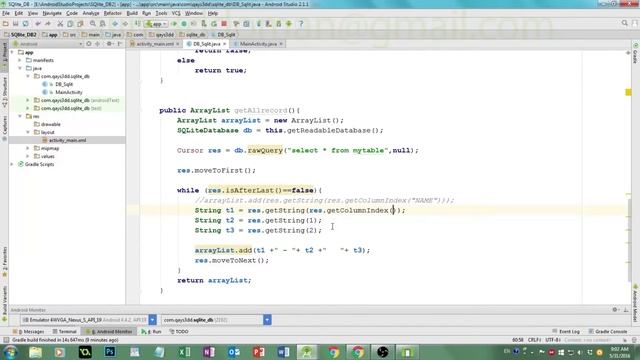The height and width of the screenshot is (360, 640).
Task: Collapse the layout folder node
Action: (x=28, y=132)
